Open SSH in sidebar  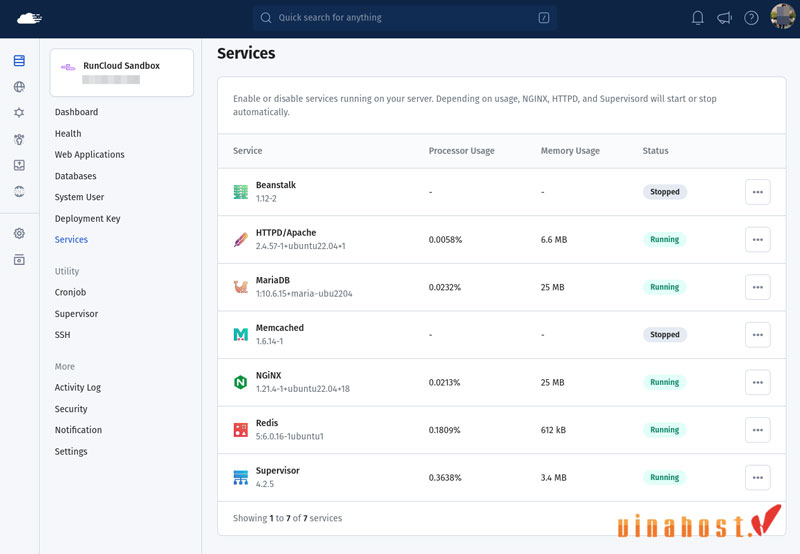(x=62, y=335)
